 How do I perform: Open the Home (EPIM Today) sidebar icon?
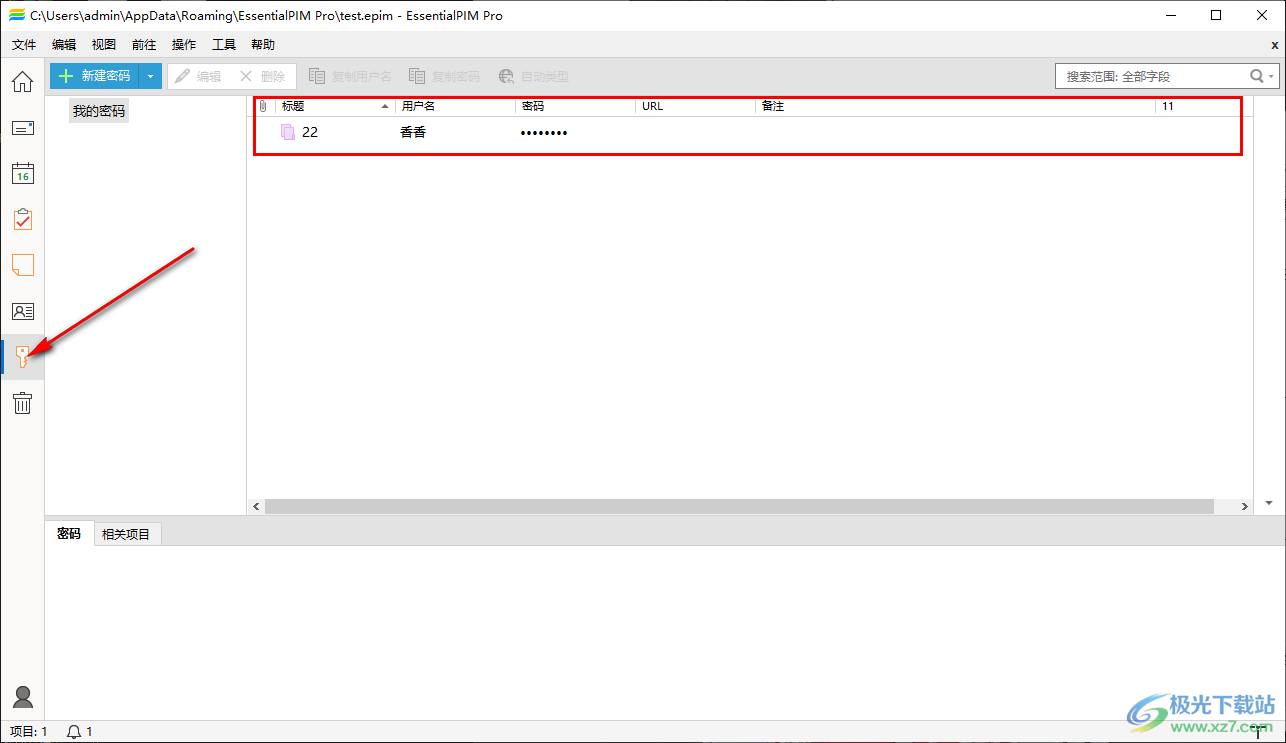coord(22,82)
